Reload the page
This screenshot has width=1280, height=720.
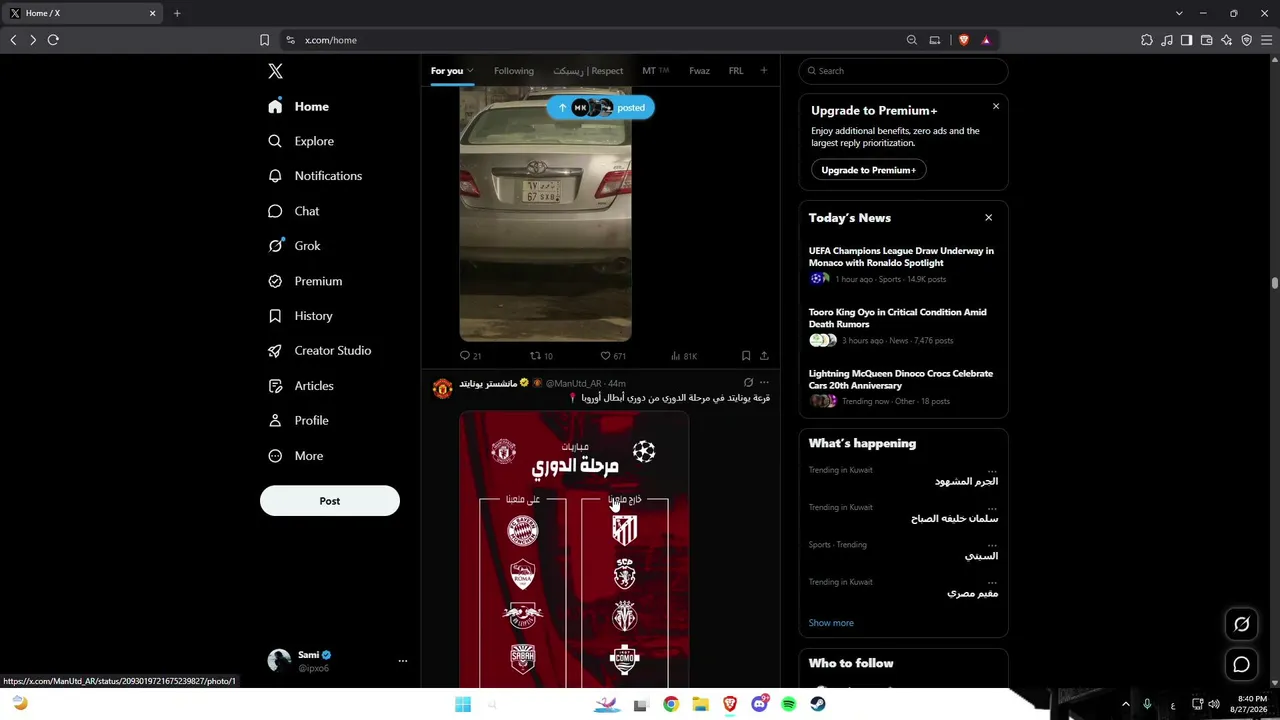(x=53, y=40)
